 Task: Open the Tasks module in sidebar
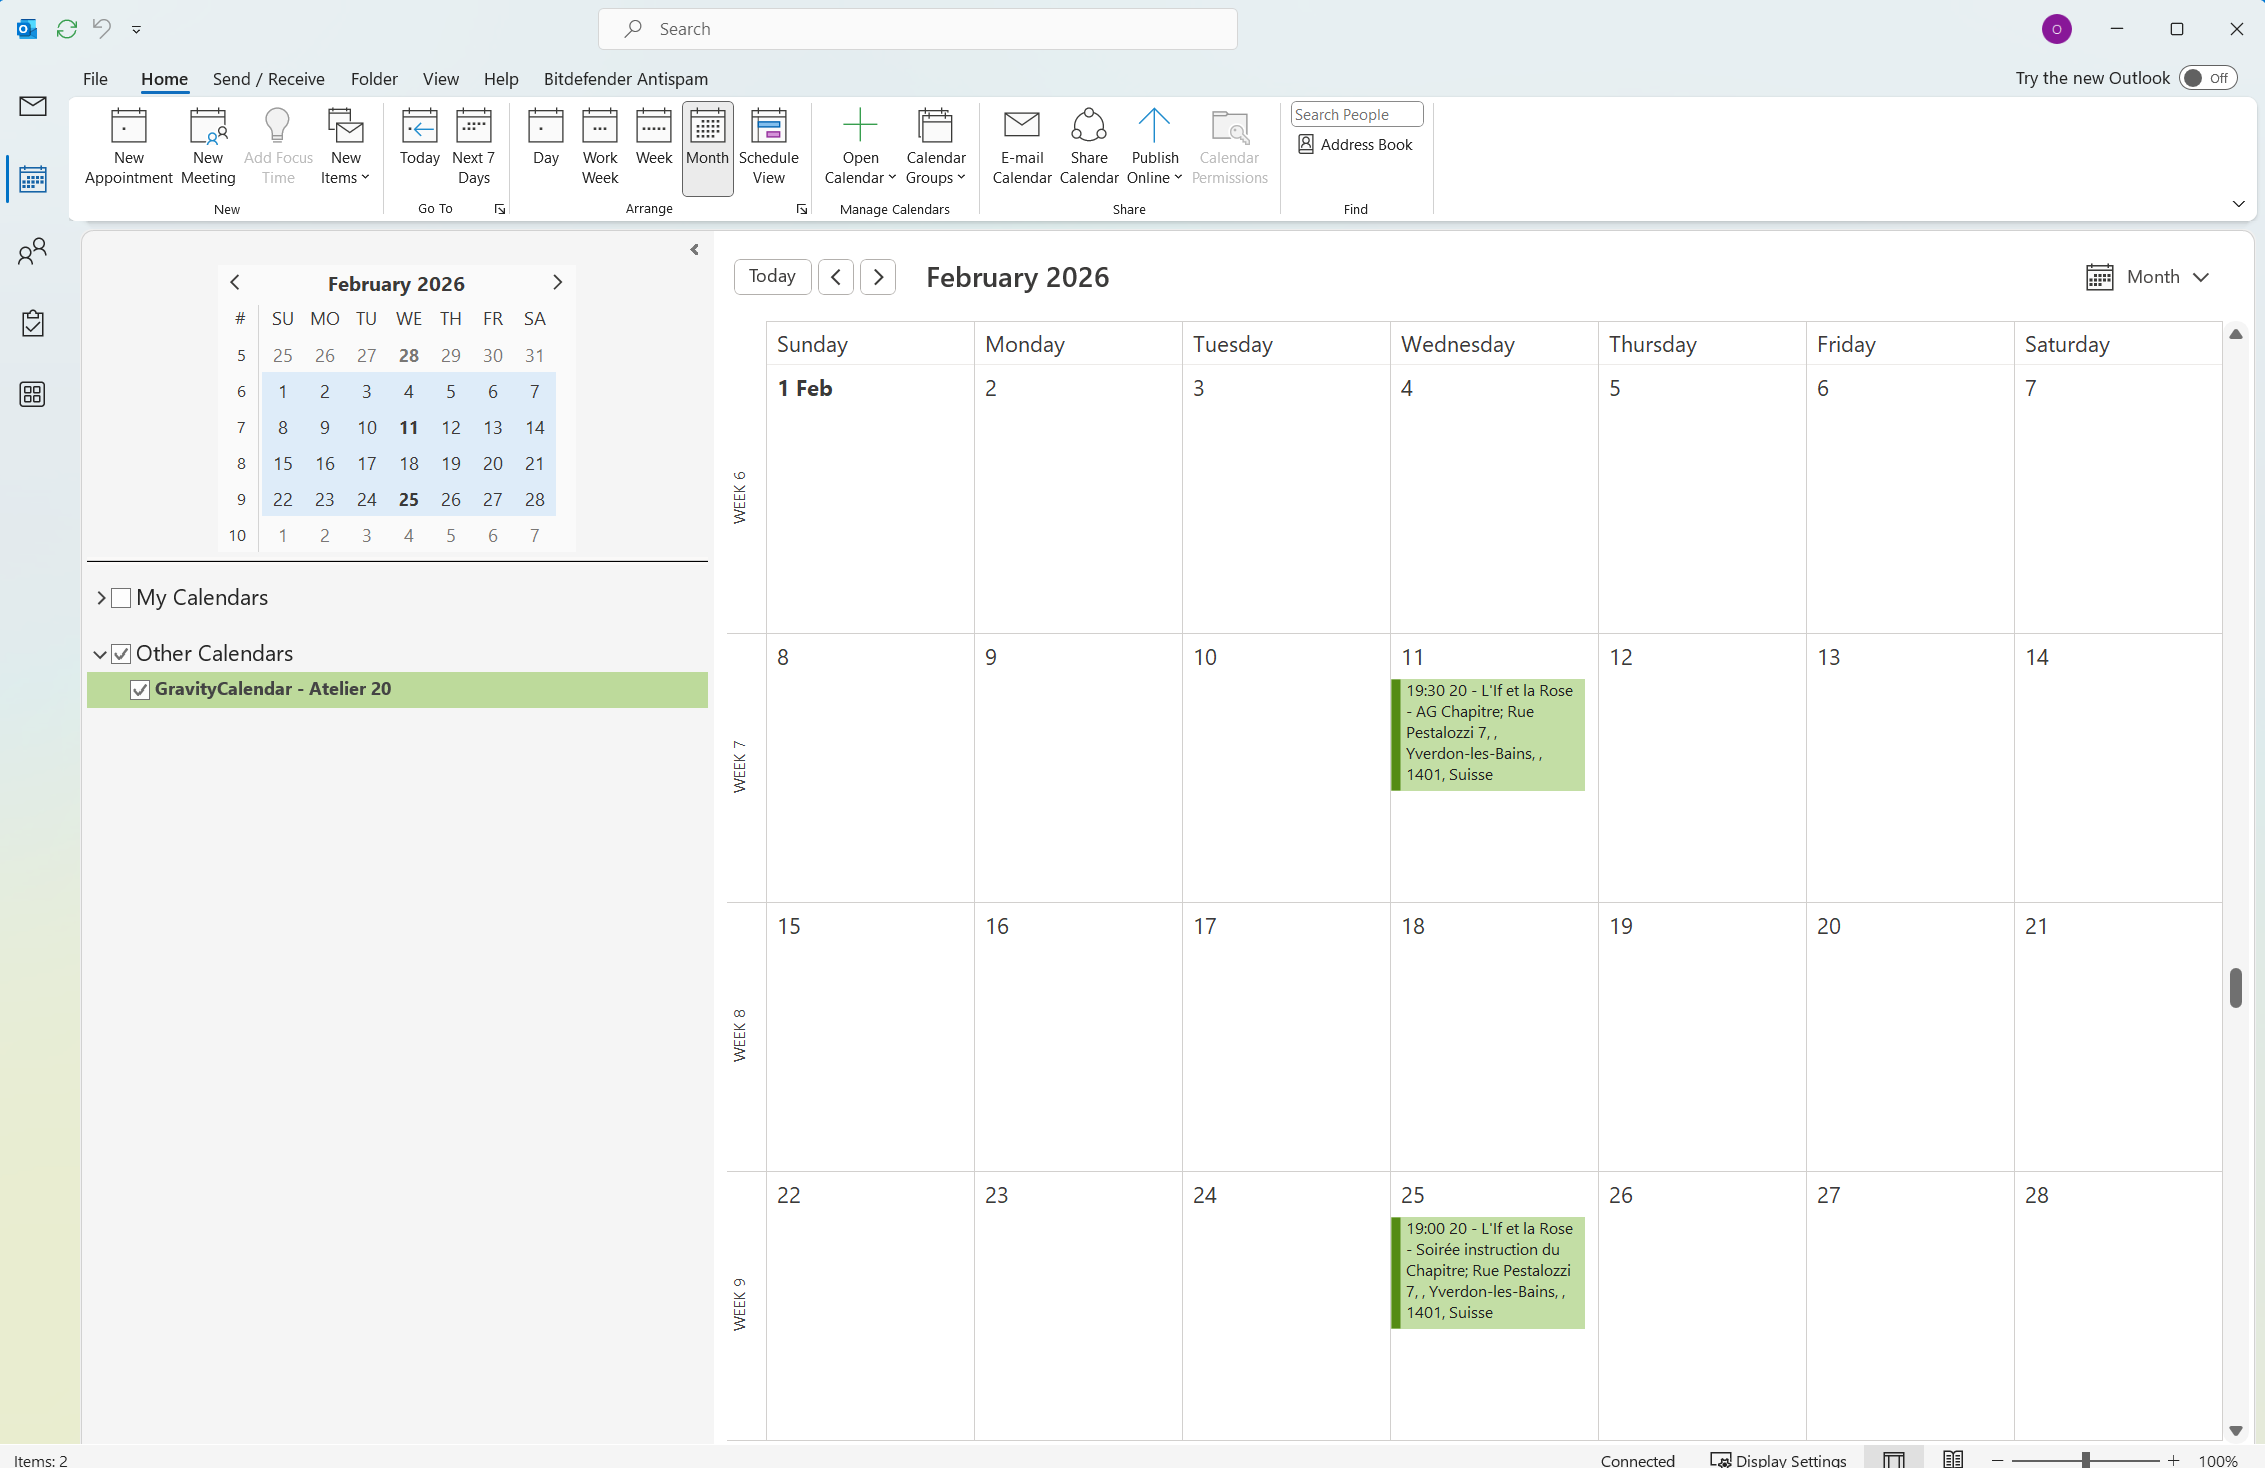coord(33,323)
